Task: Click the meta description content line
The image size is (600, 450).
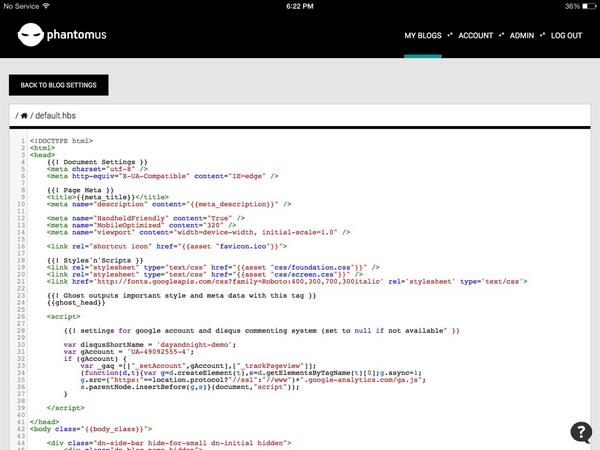Action: [169, 204]
